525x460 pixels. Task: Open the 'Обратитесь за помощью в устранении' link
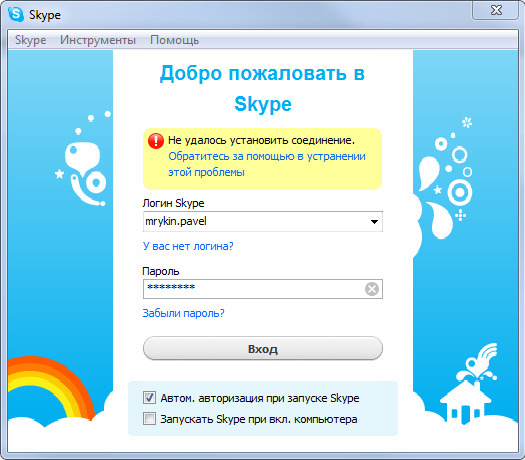267,164
